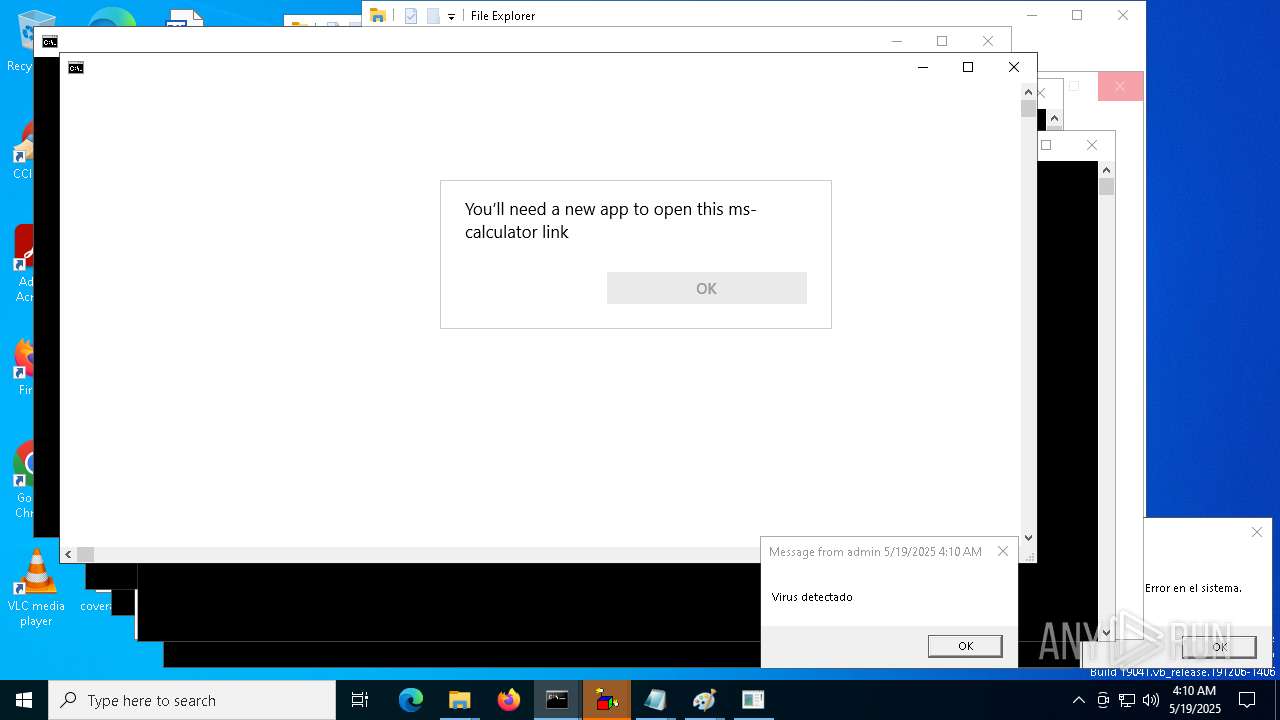
Task: Click the Type here to search box
Action: 192,700
